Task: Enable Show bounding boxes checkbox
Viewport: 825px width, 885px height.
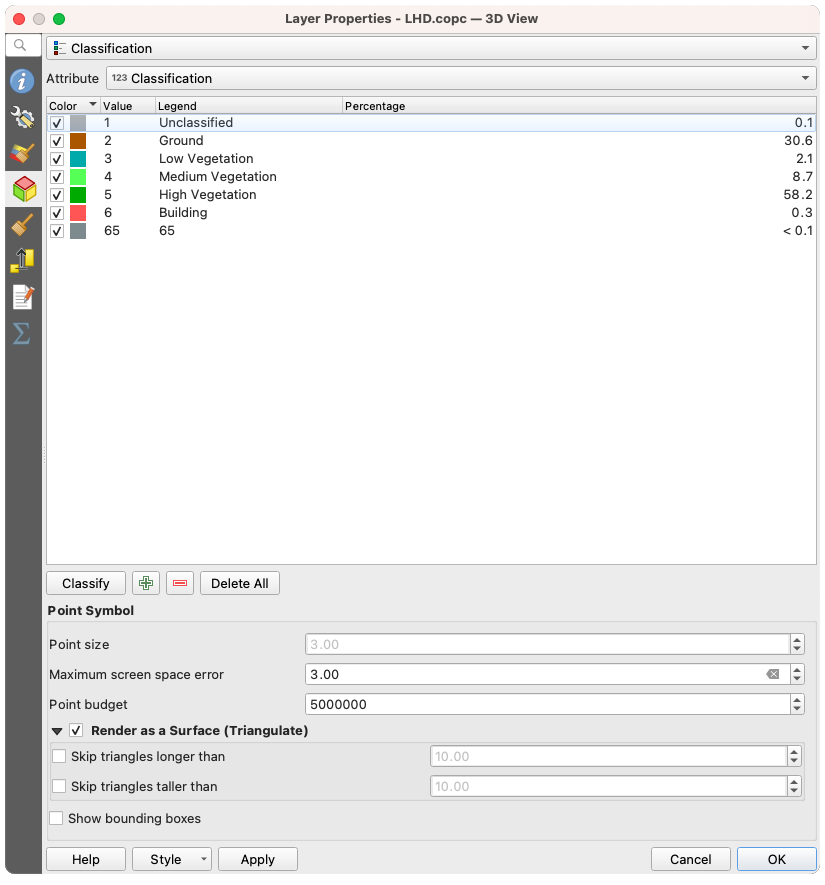Action: click(x=58, y=819)
